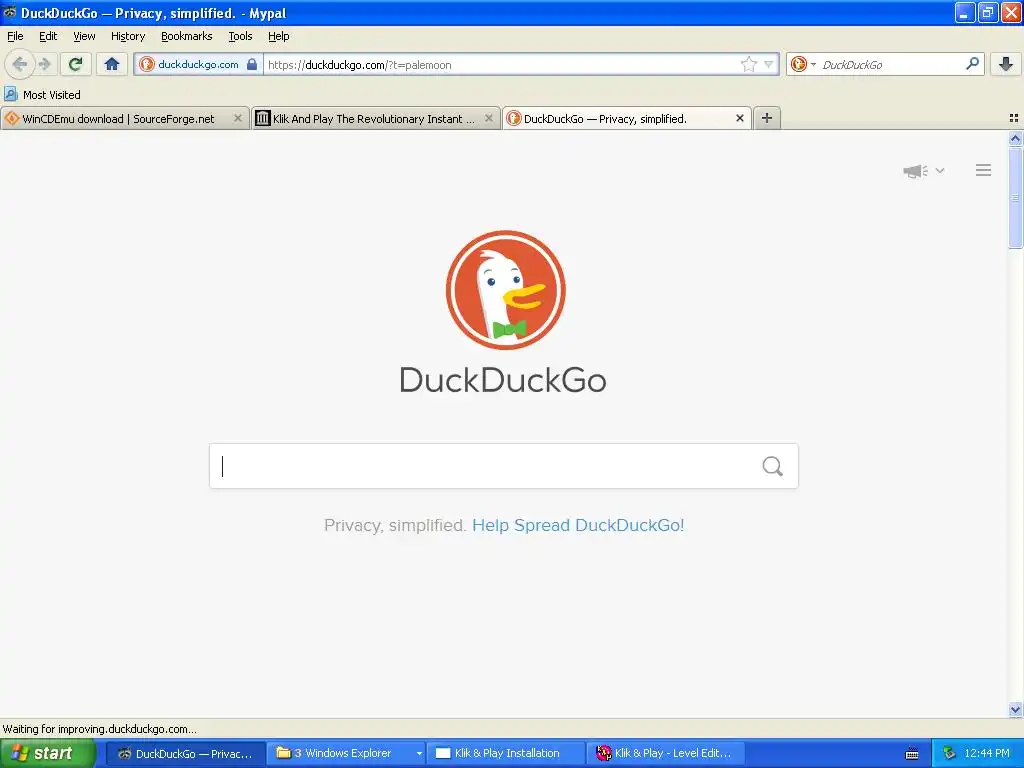Screen dimensions: 1024x768
Task: Click the keyboard icon in the system tray
Action: tap(912, 754)
